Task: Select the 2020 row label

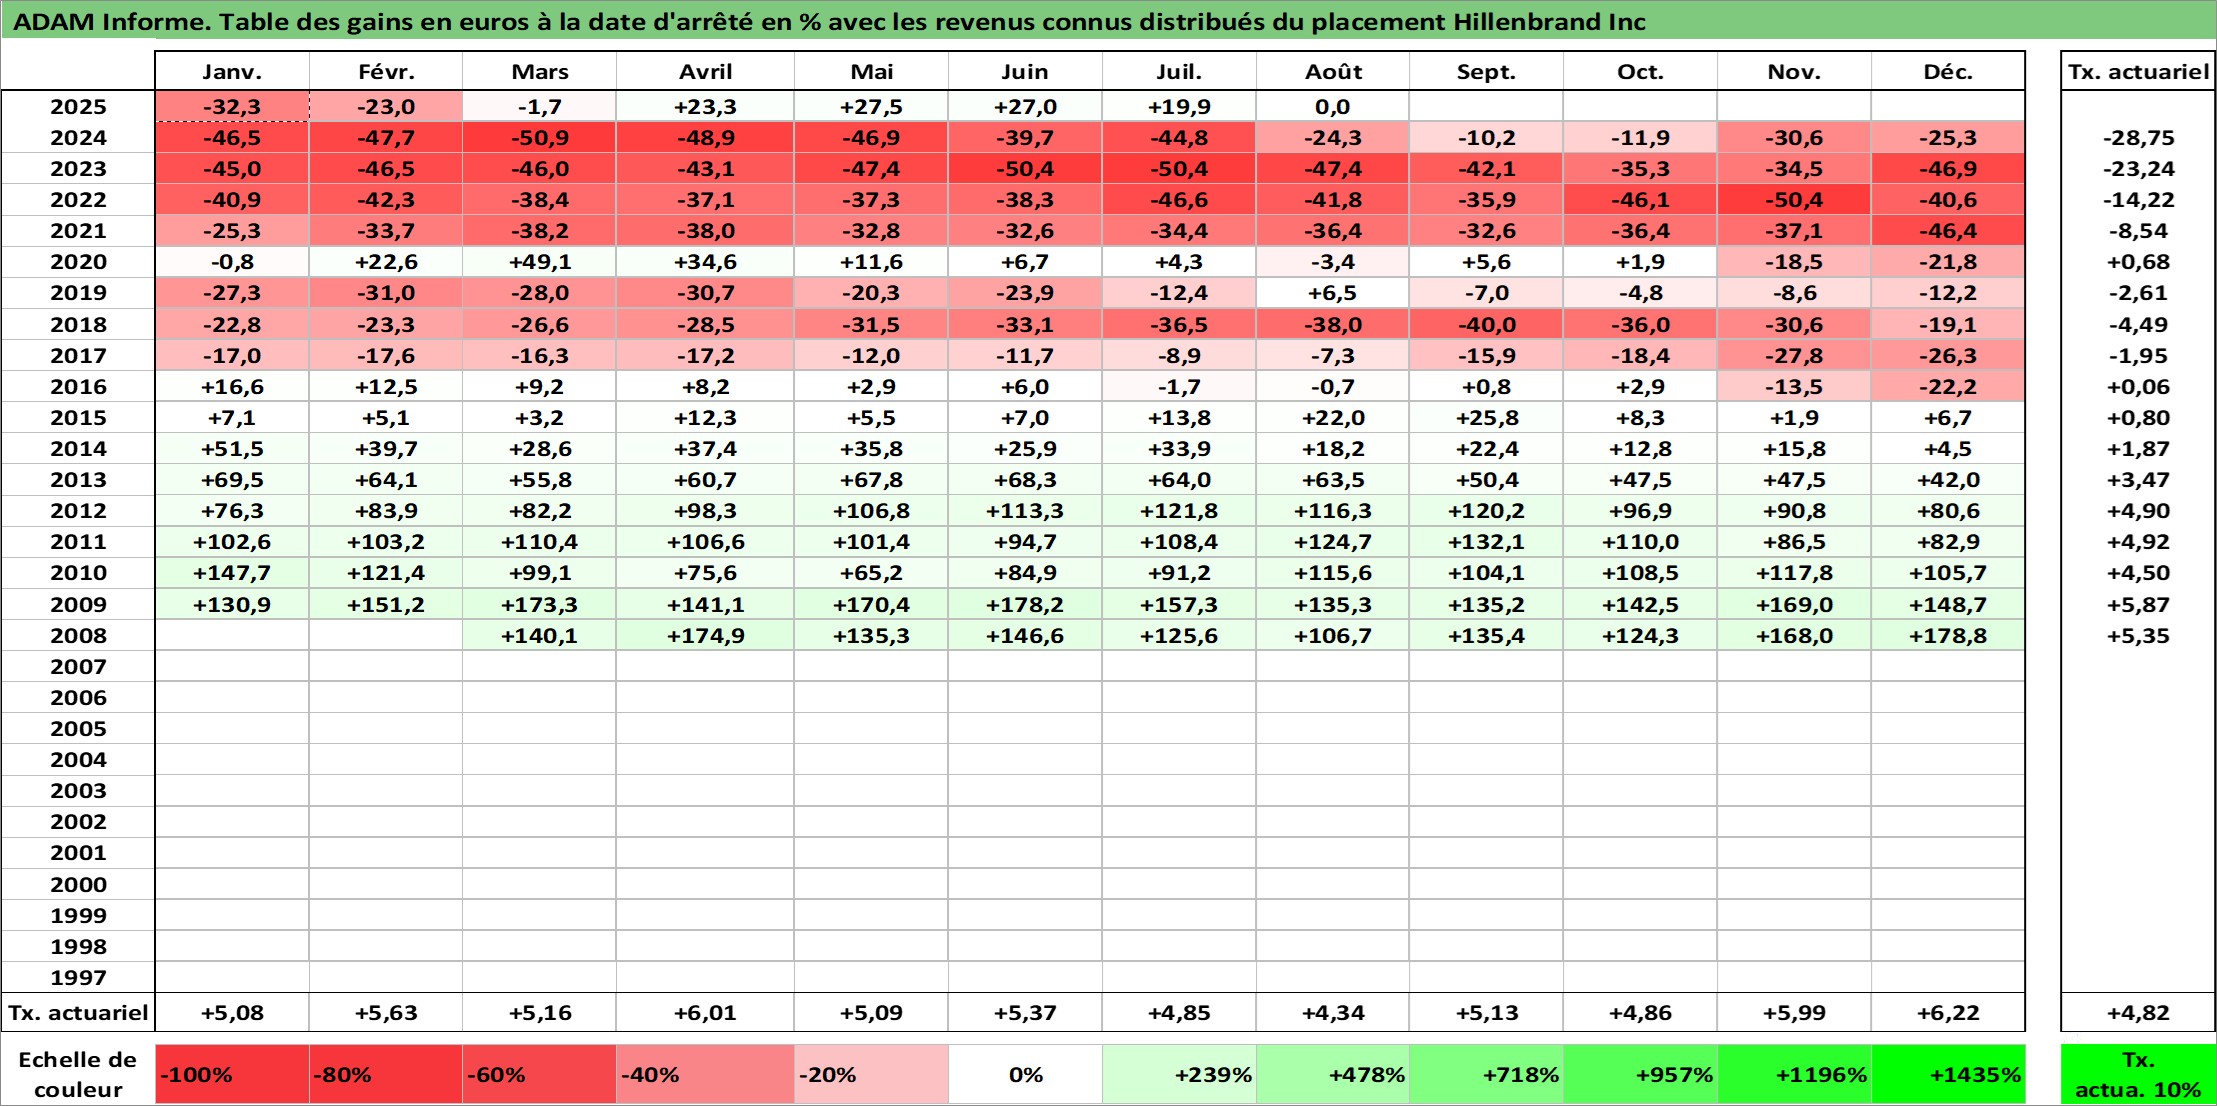Action: 78,262
